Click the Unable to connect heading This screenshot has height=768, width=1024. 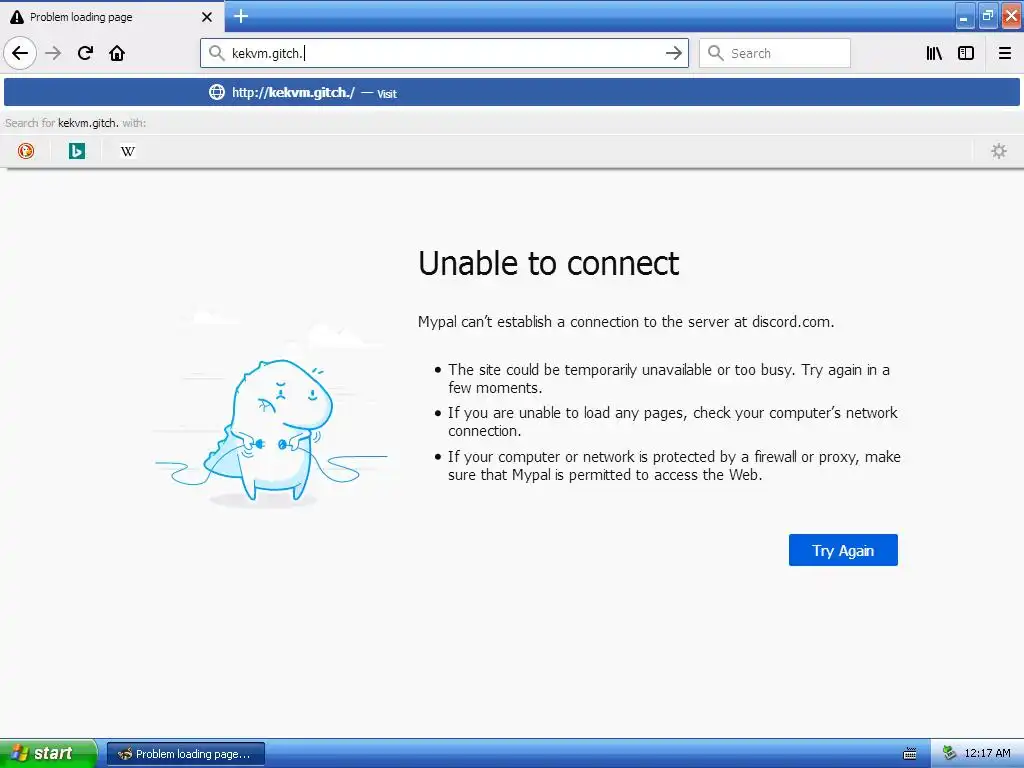(549, 263)
